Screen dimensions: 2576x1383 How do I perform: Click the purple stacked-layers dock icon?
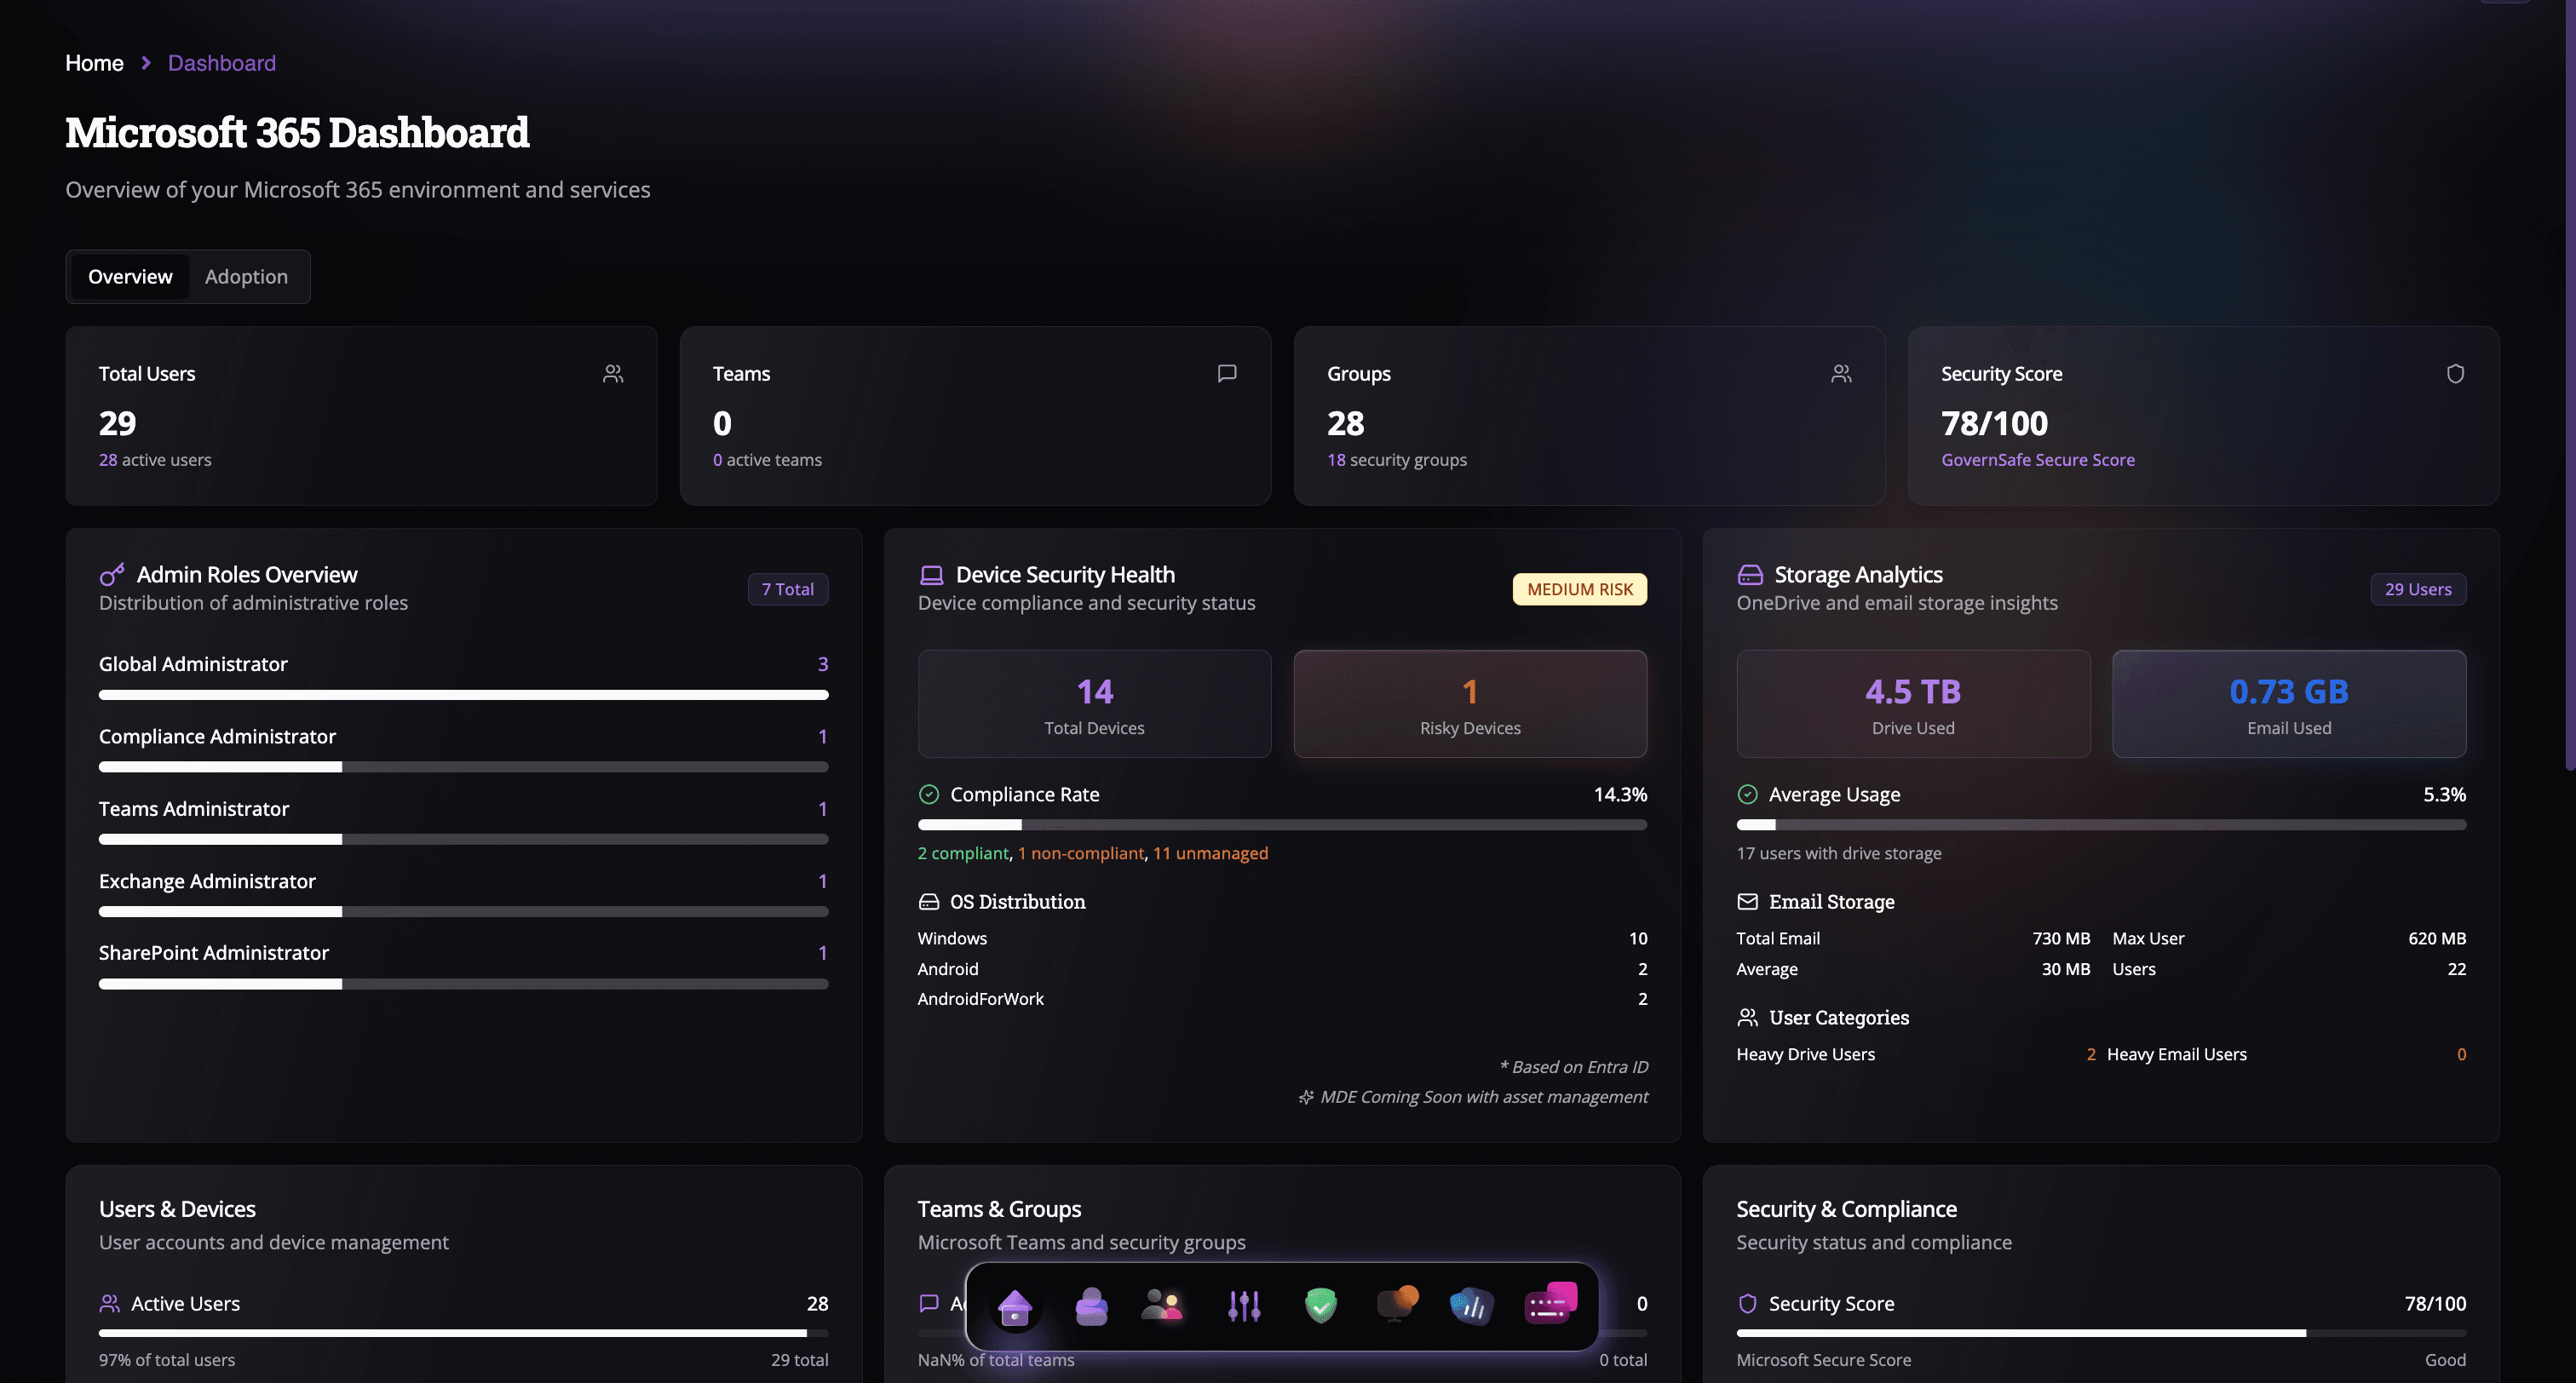pos(1091,1306)
